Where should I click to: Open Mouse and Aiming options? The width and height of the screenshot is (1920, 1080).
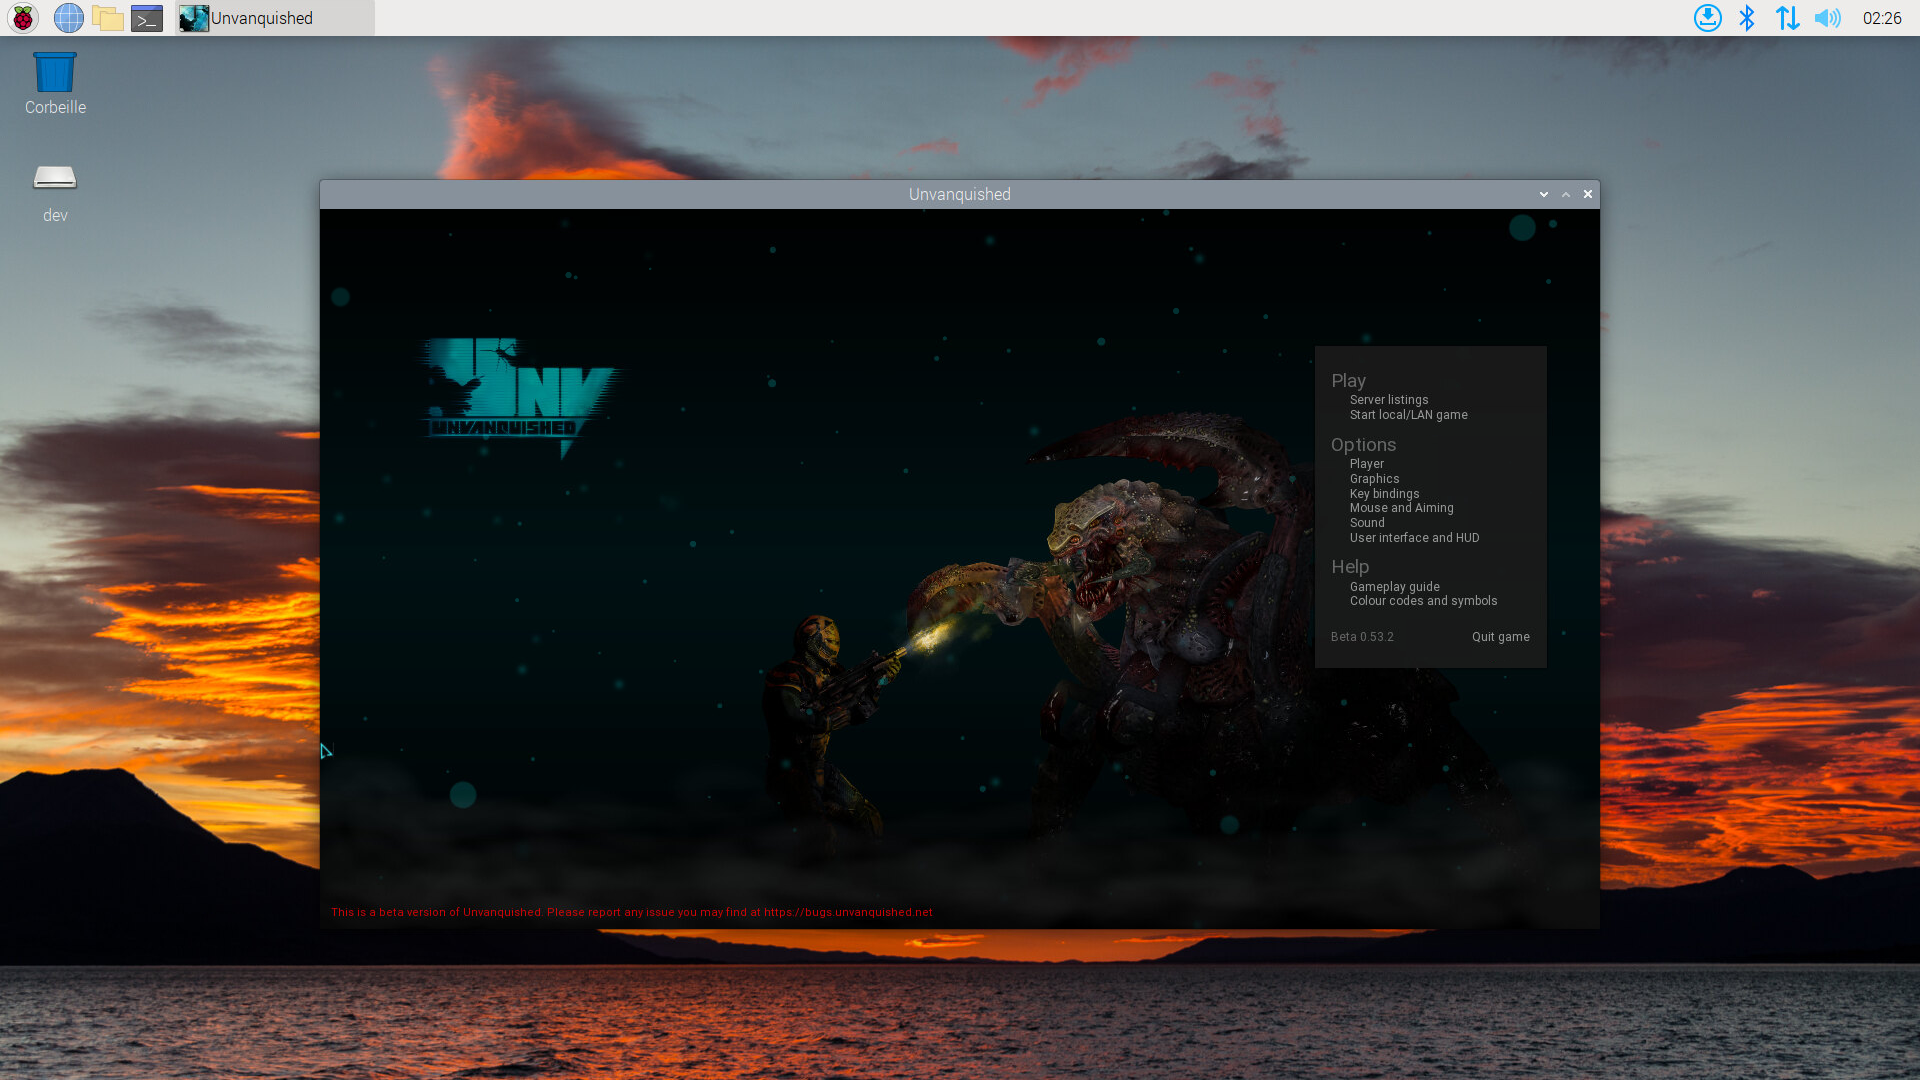click(1401, 508)
